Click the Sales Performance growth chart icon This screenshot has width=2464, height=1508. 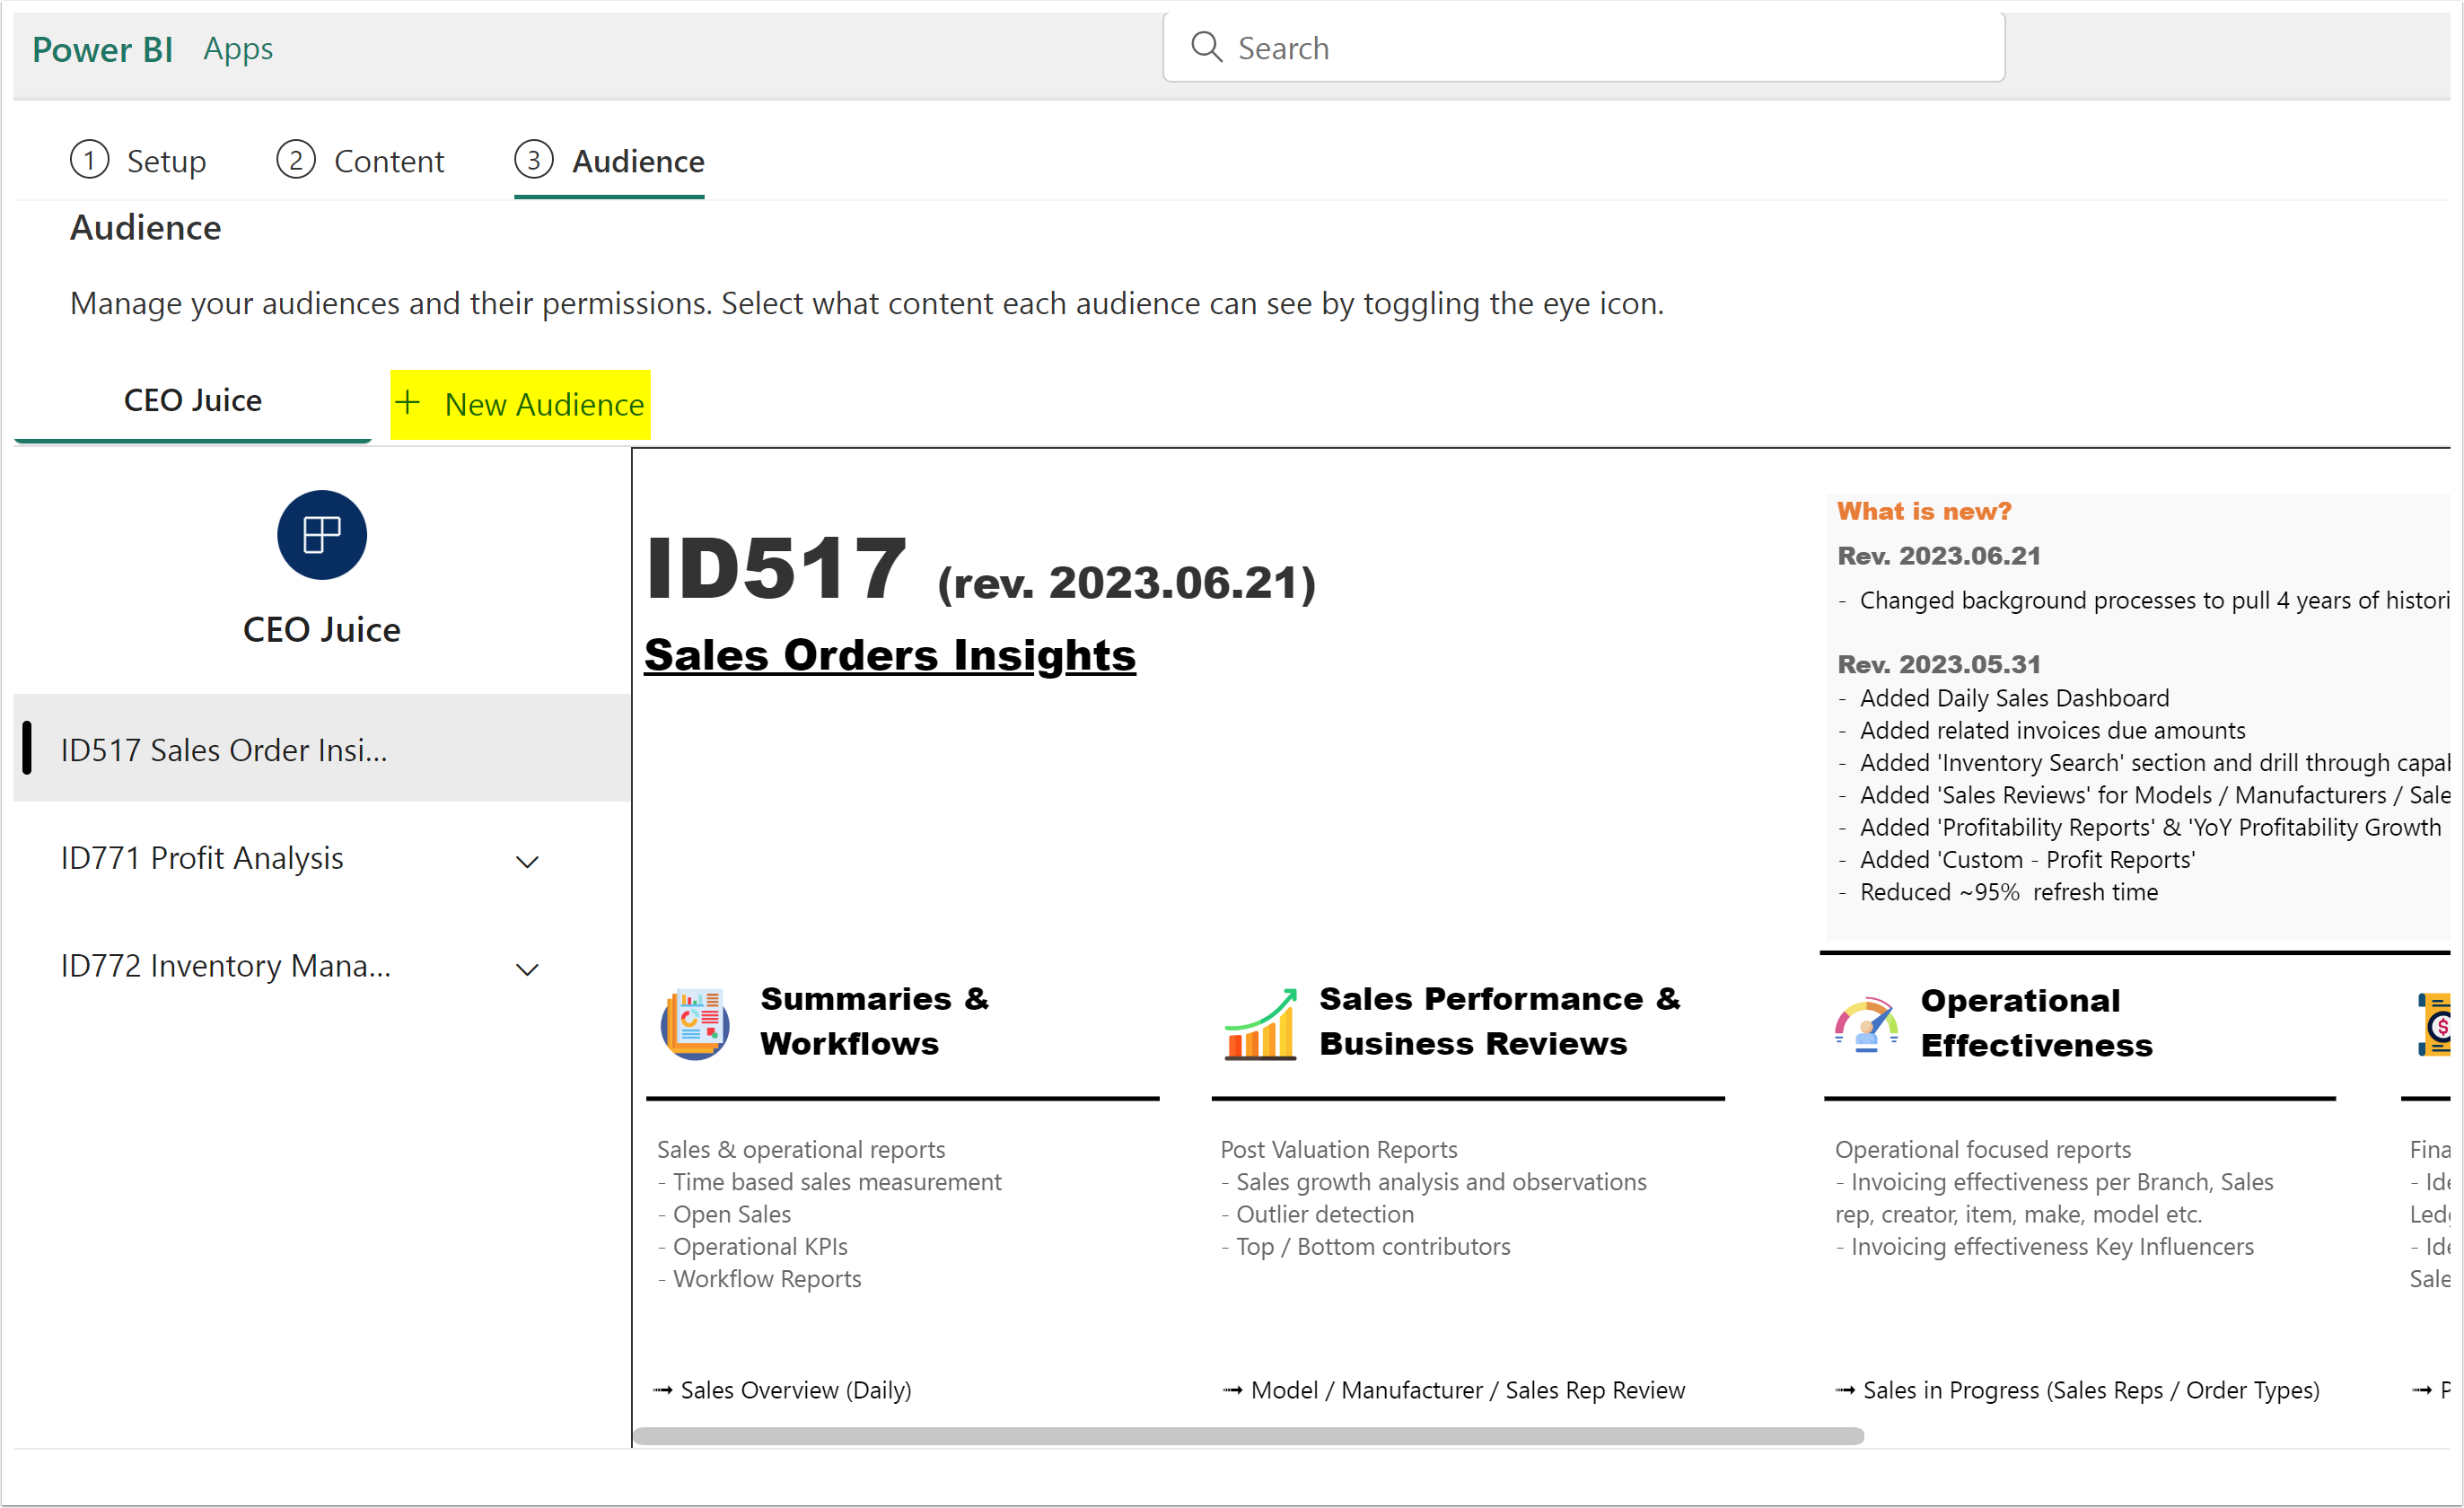click(x=1260, y=1023)
